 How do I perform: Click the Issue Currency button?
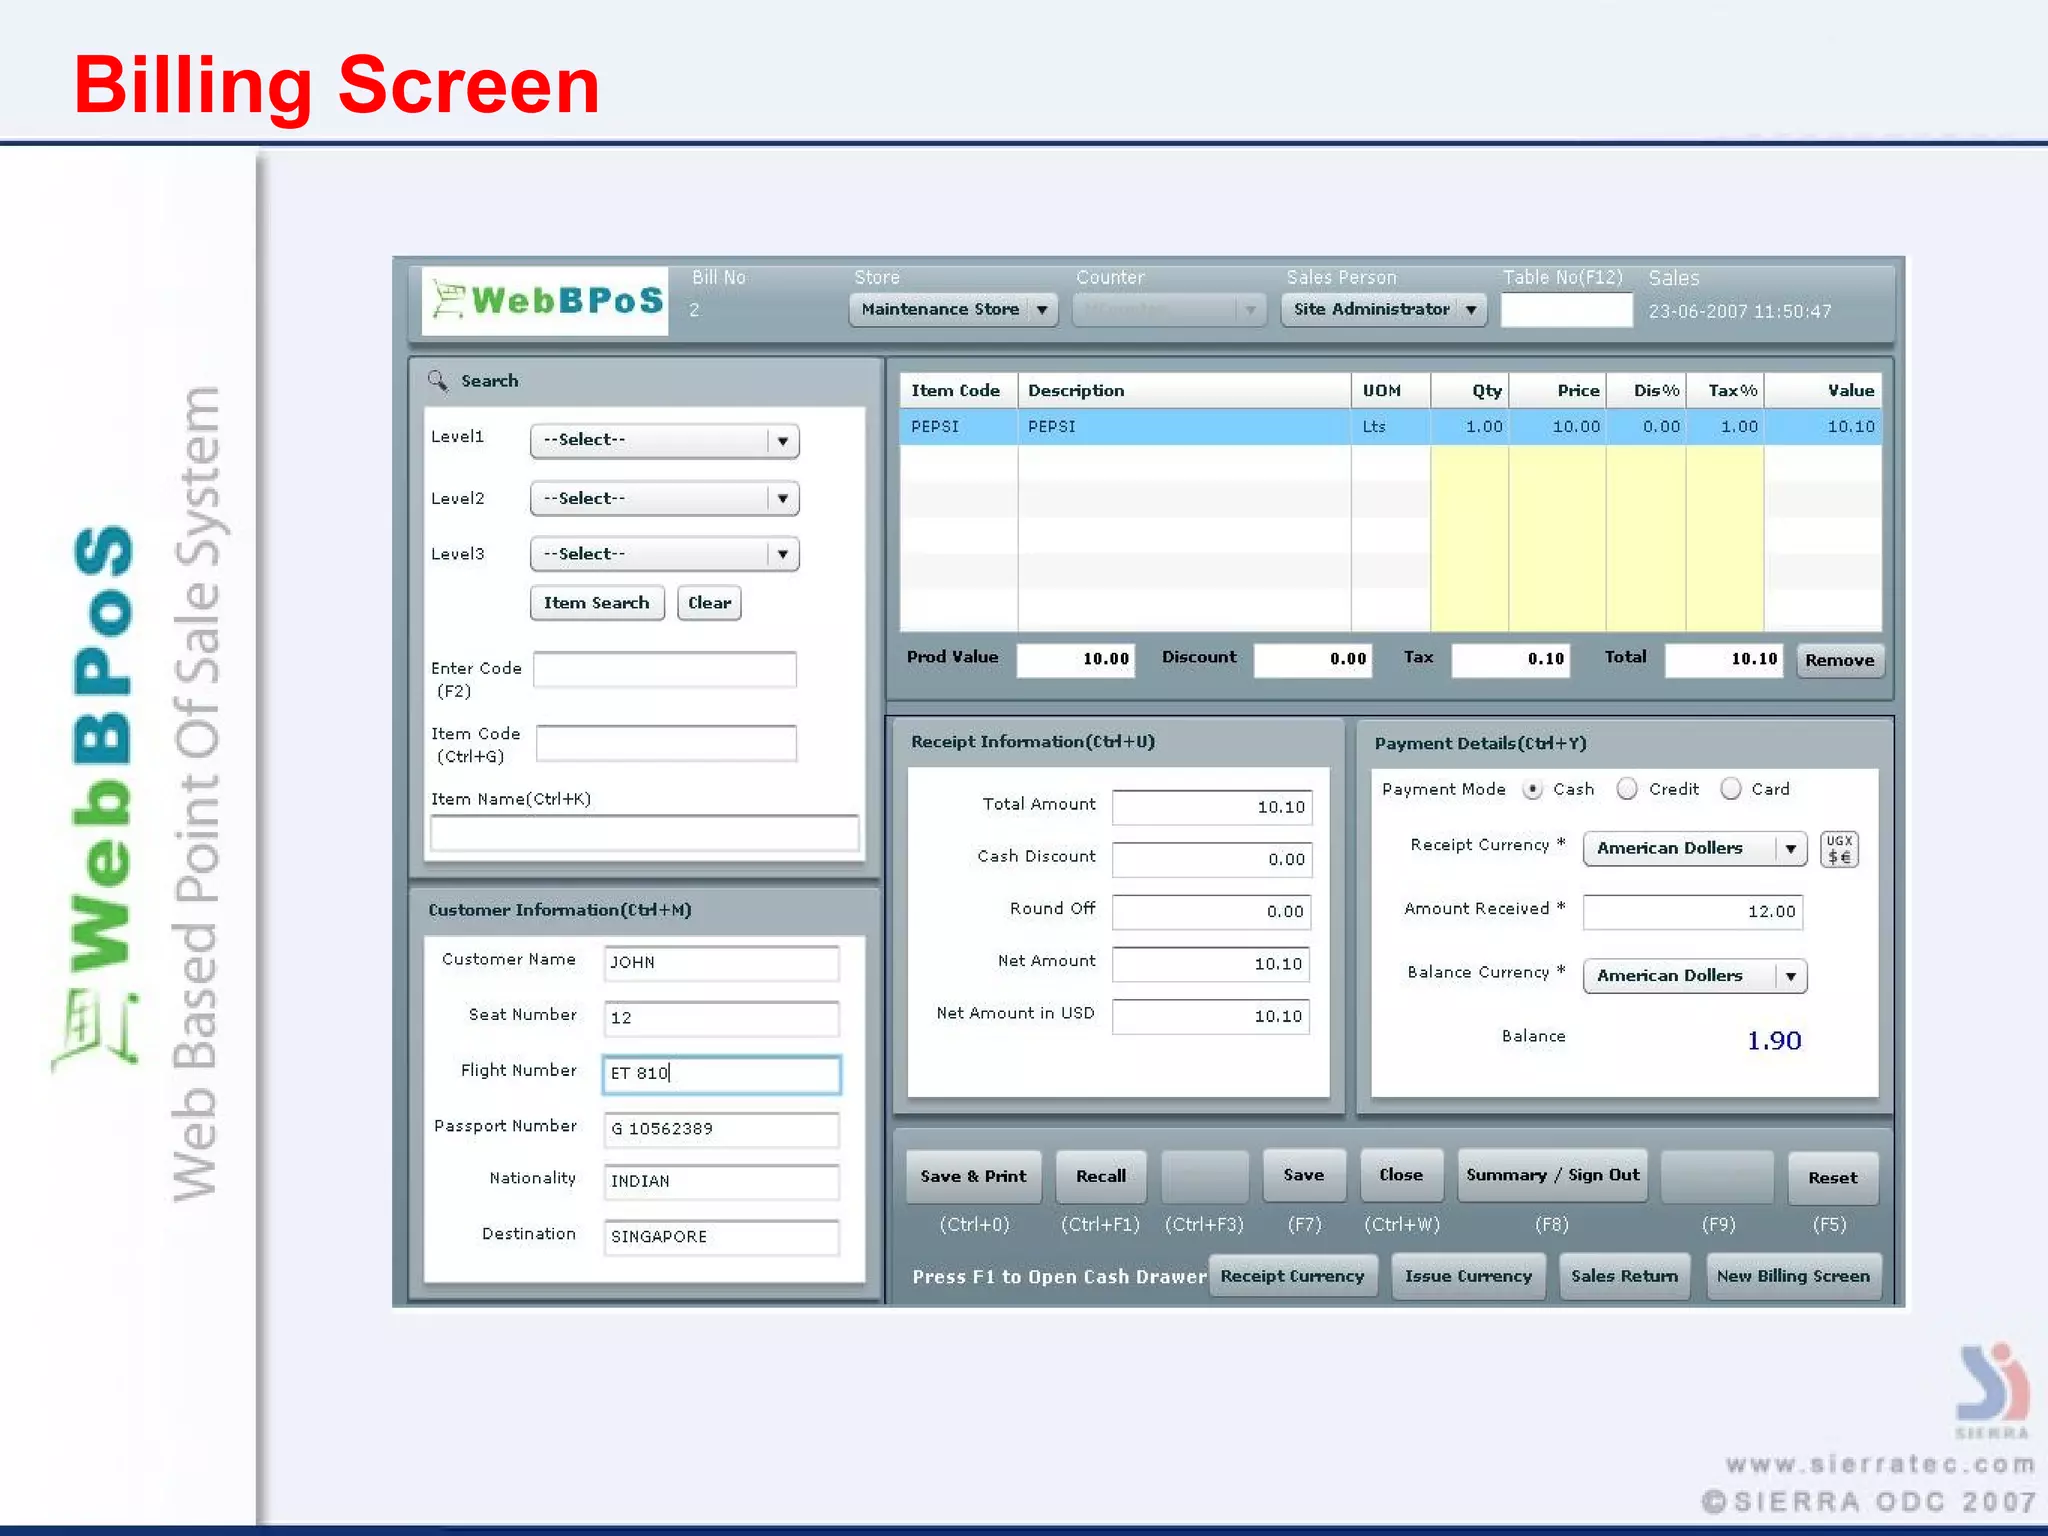tap(1468, 1276)
